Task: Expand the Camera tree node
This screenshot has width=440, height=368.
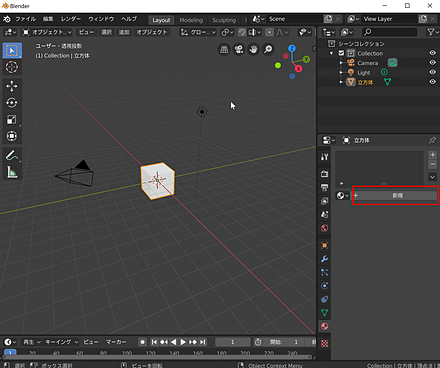Action: click(341, 63)
